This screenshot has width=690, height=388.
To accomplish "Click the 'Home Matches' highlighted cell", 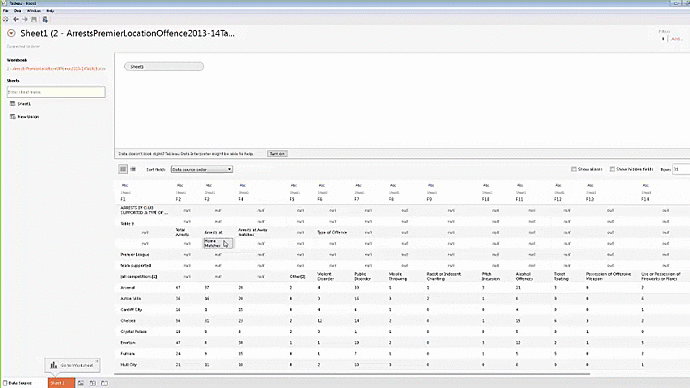I will pyautogui.click(x=217, y=243).
